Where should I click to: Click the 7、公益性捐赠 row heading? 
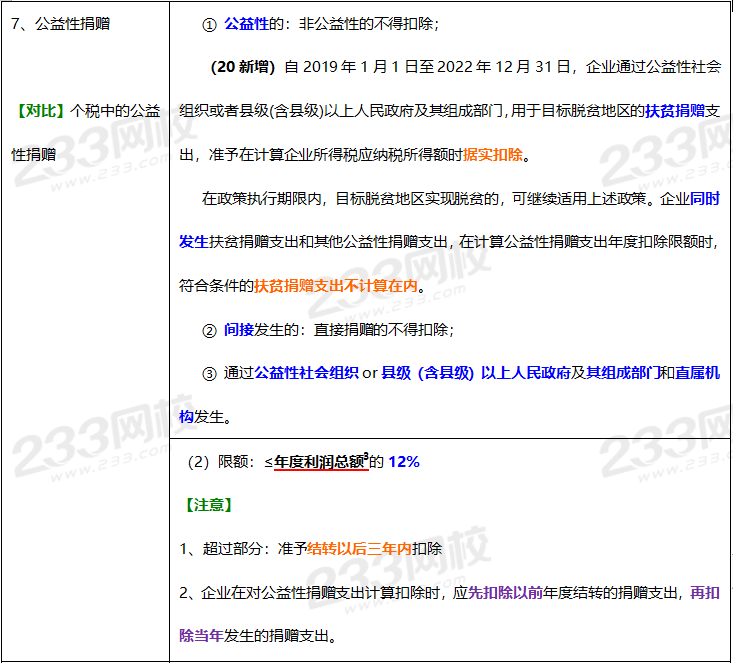coord(59,24)
